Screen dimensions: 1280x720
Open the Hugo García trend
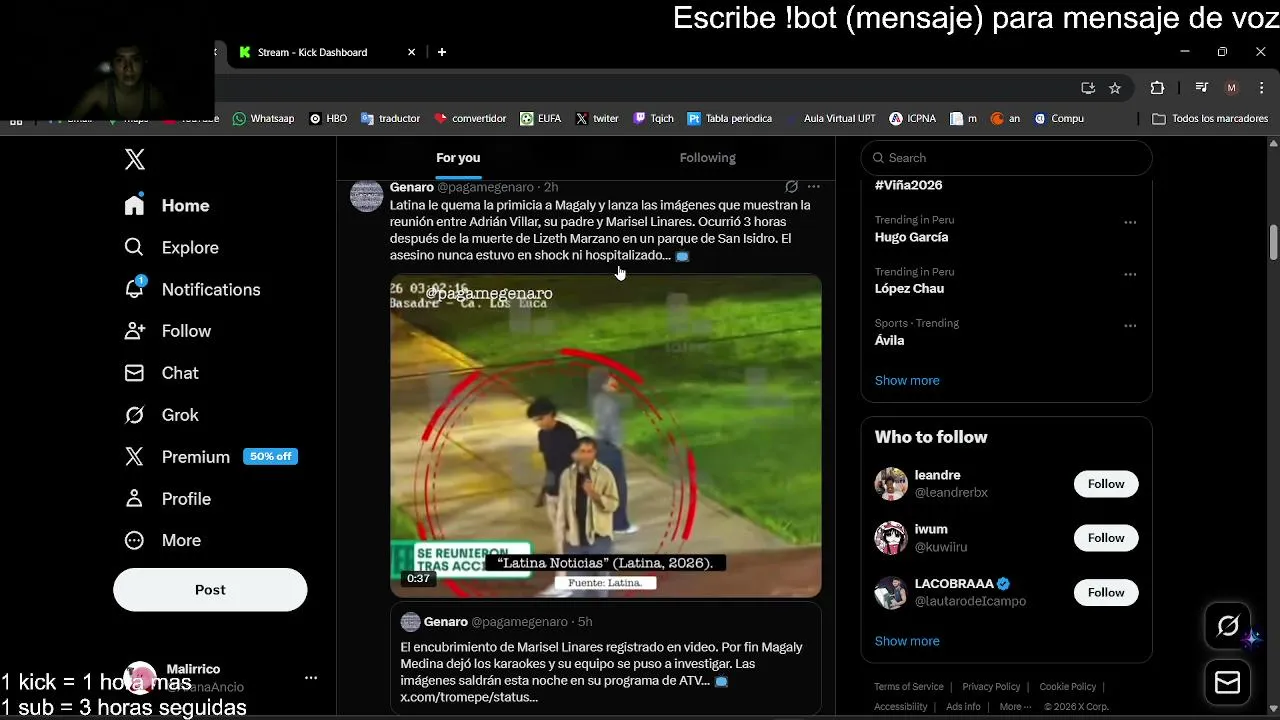(911, 237)
